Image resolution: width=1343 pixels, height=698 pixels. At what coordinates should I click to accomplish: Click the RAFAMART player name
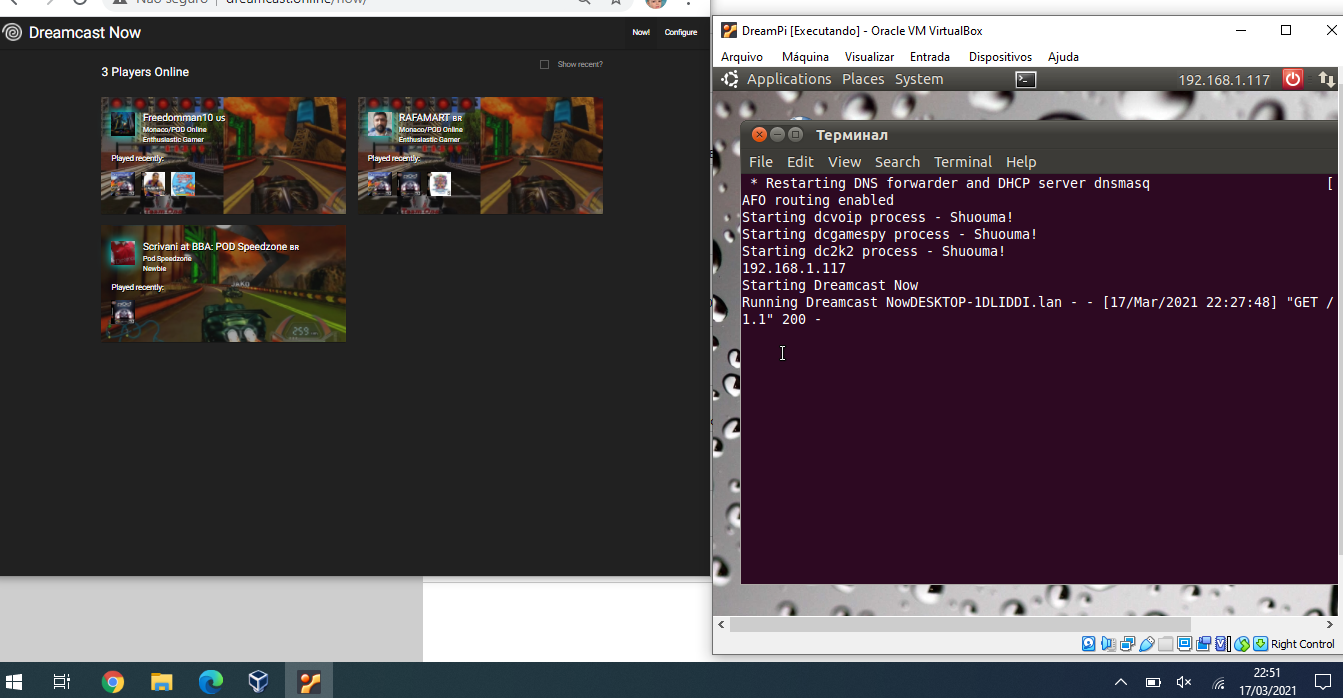tap(424, 118)
